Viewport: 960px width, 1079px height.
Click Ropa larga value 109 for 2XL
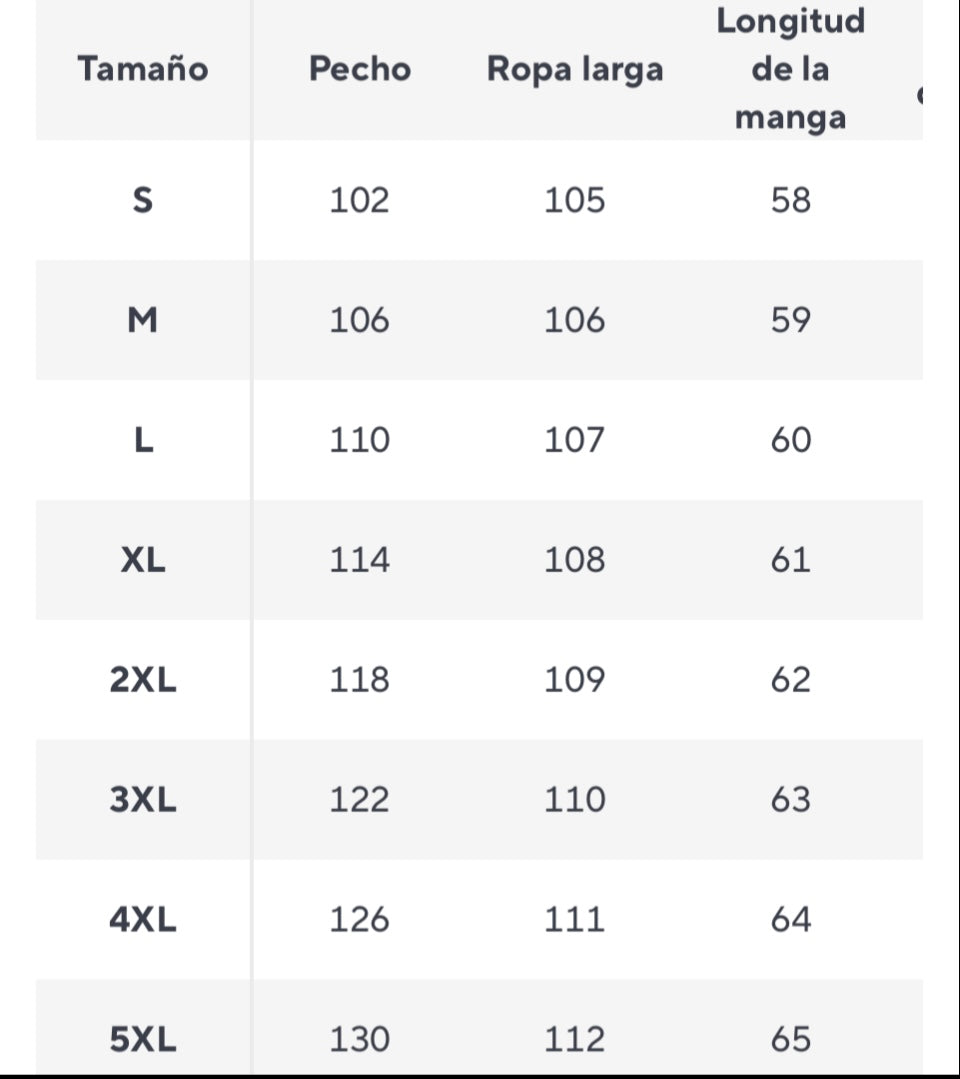pos(574,681)
